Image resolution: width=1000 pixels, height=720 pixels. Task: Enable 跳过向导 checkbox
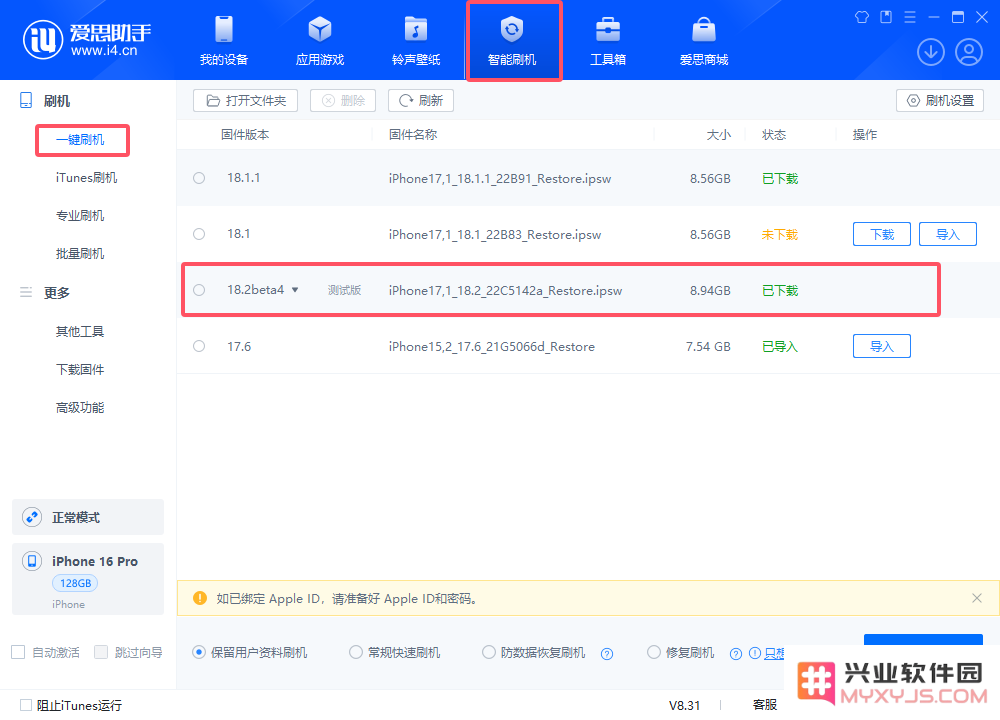pyautogui.click(x=101, y=652)
